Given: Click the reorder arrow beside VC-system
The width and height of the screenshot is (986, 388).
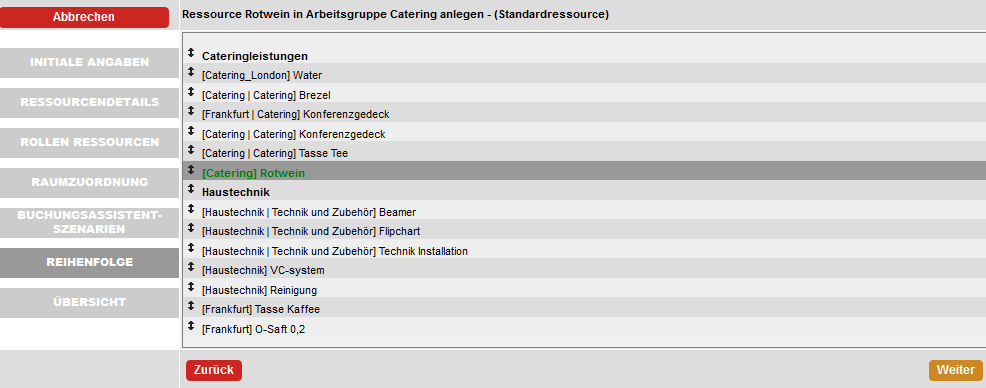Looking at the screenshot, I should (191, 267).
